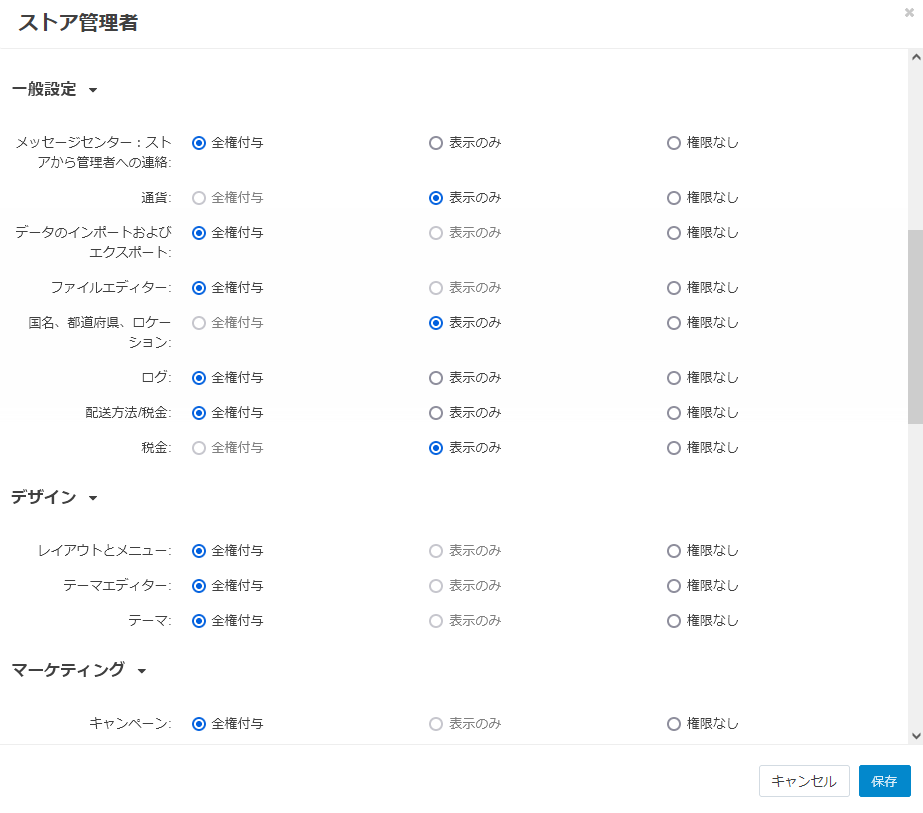This screenshot has width=923, height=813.
Task: Select 表示のみ for 配送方法/税金
Action: click(436, 413)
